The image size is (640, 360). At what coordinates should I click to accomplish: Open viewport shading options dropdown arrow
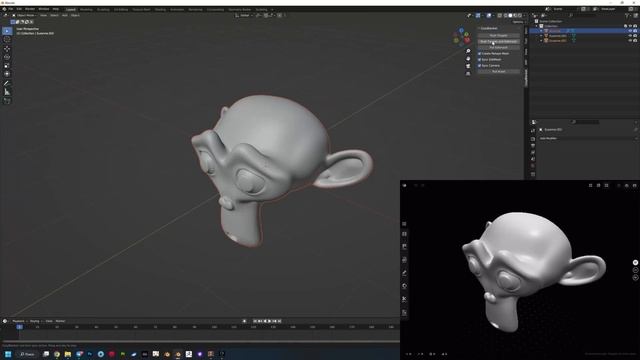[524, 16]
